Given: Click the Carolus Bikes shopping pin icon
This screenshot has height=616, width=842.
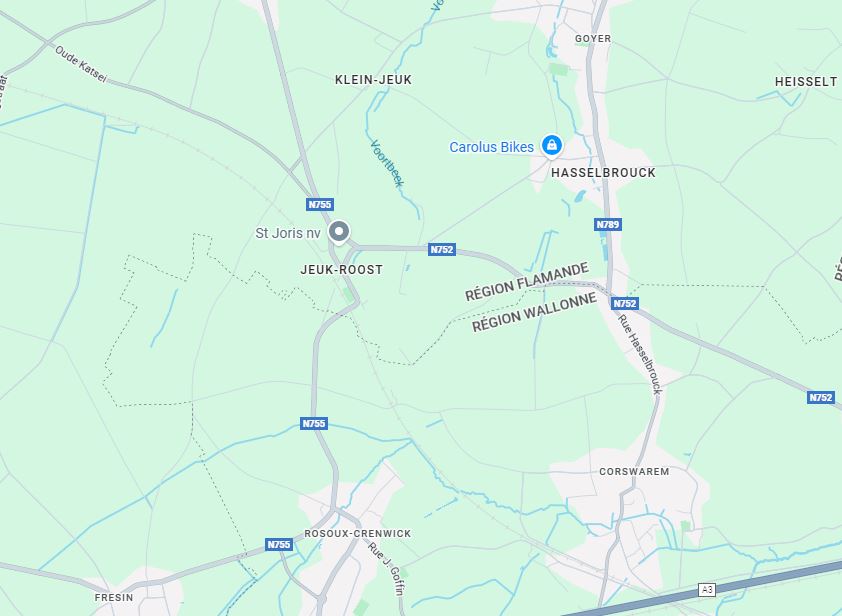Looking at the screenshot, I should [551, 146].
